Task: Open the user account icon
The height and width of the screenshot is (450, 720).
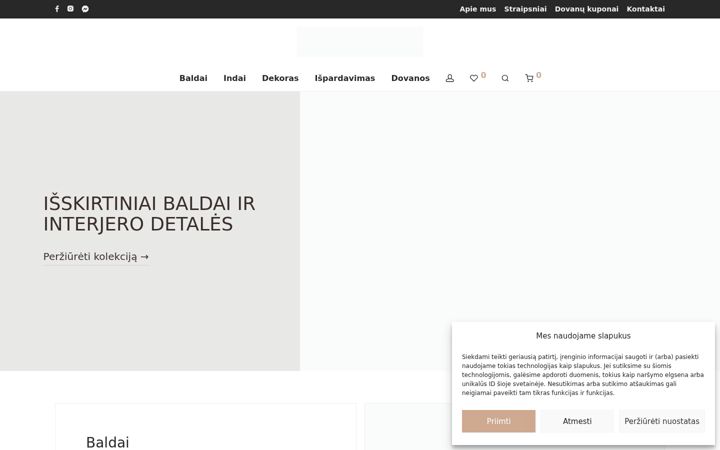Action: click(x=450, y=79)
